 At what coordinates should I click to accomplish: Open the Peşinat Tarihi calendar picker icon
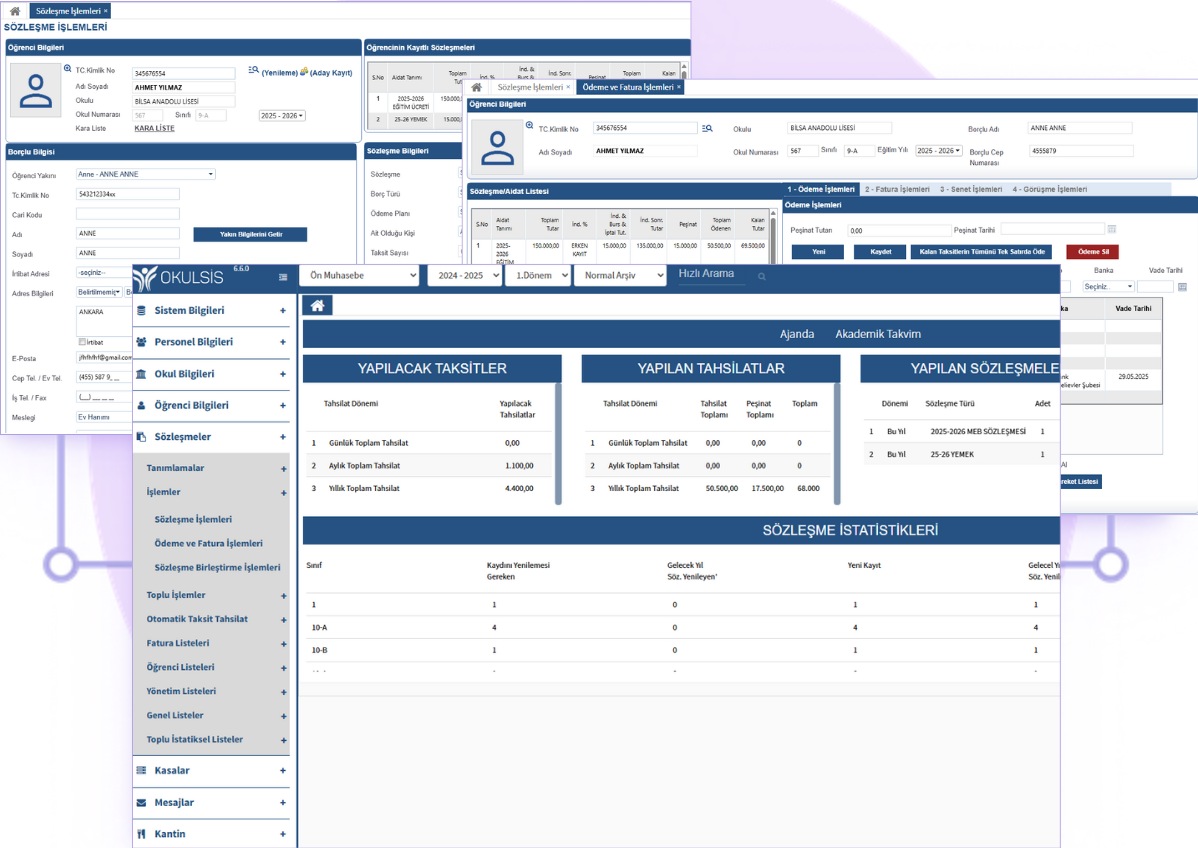click(x=1112, y=230)
